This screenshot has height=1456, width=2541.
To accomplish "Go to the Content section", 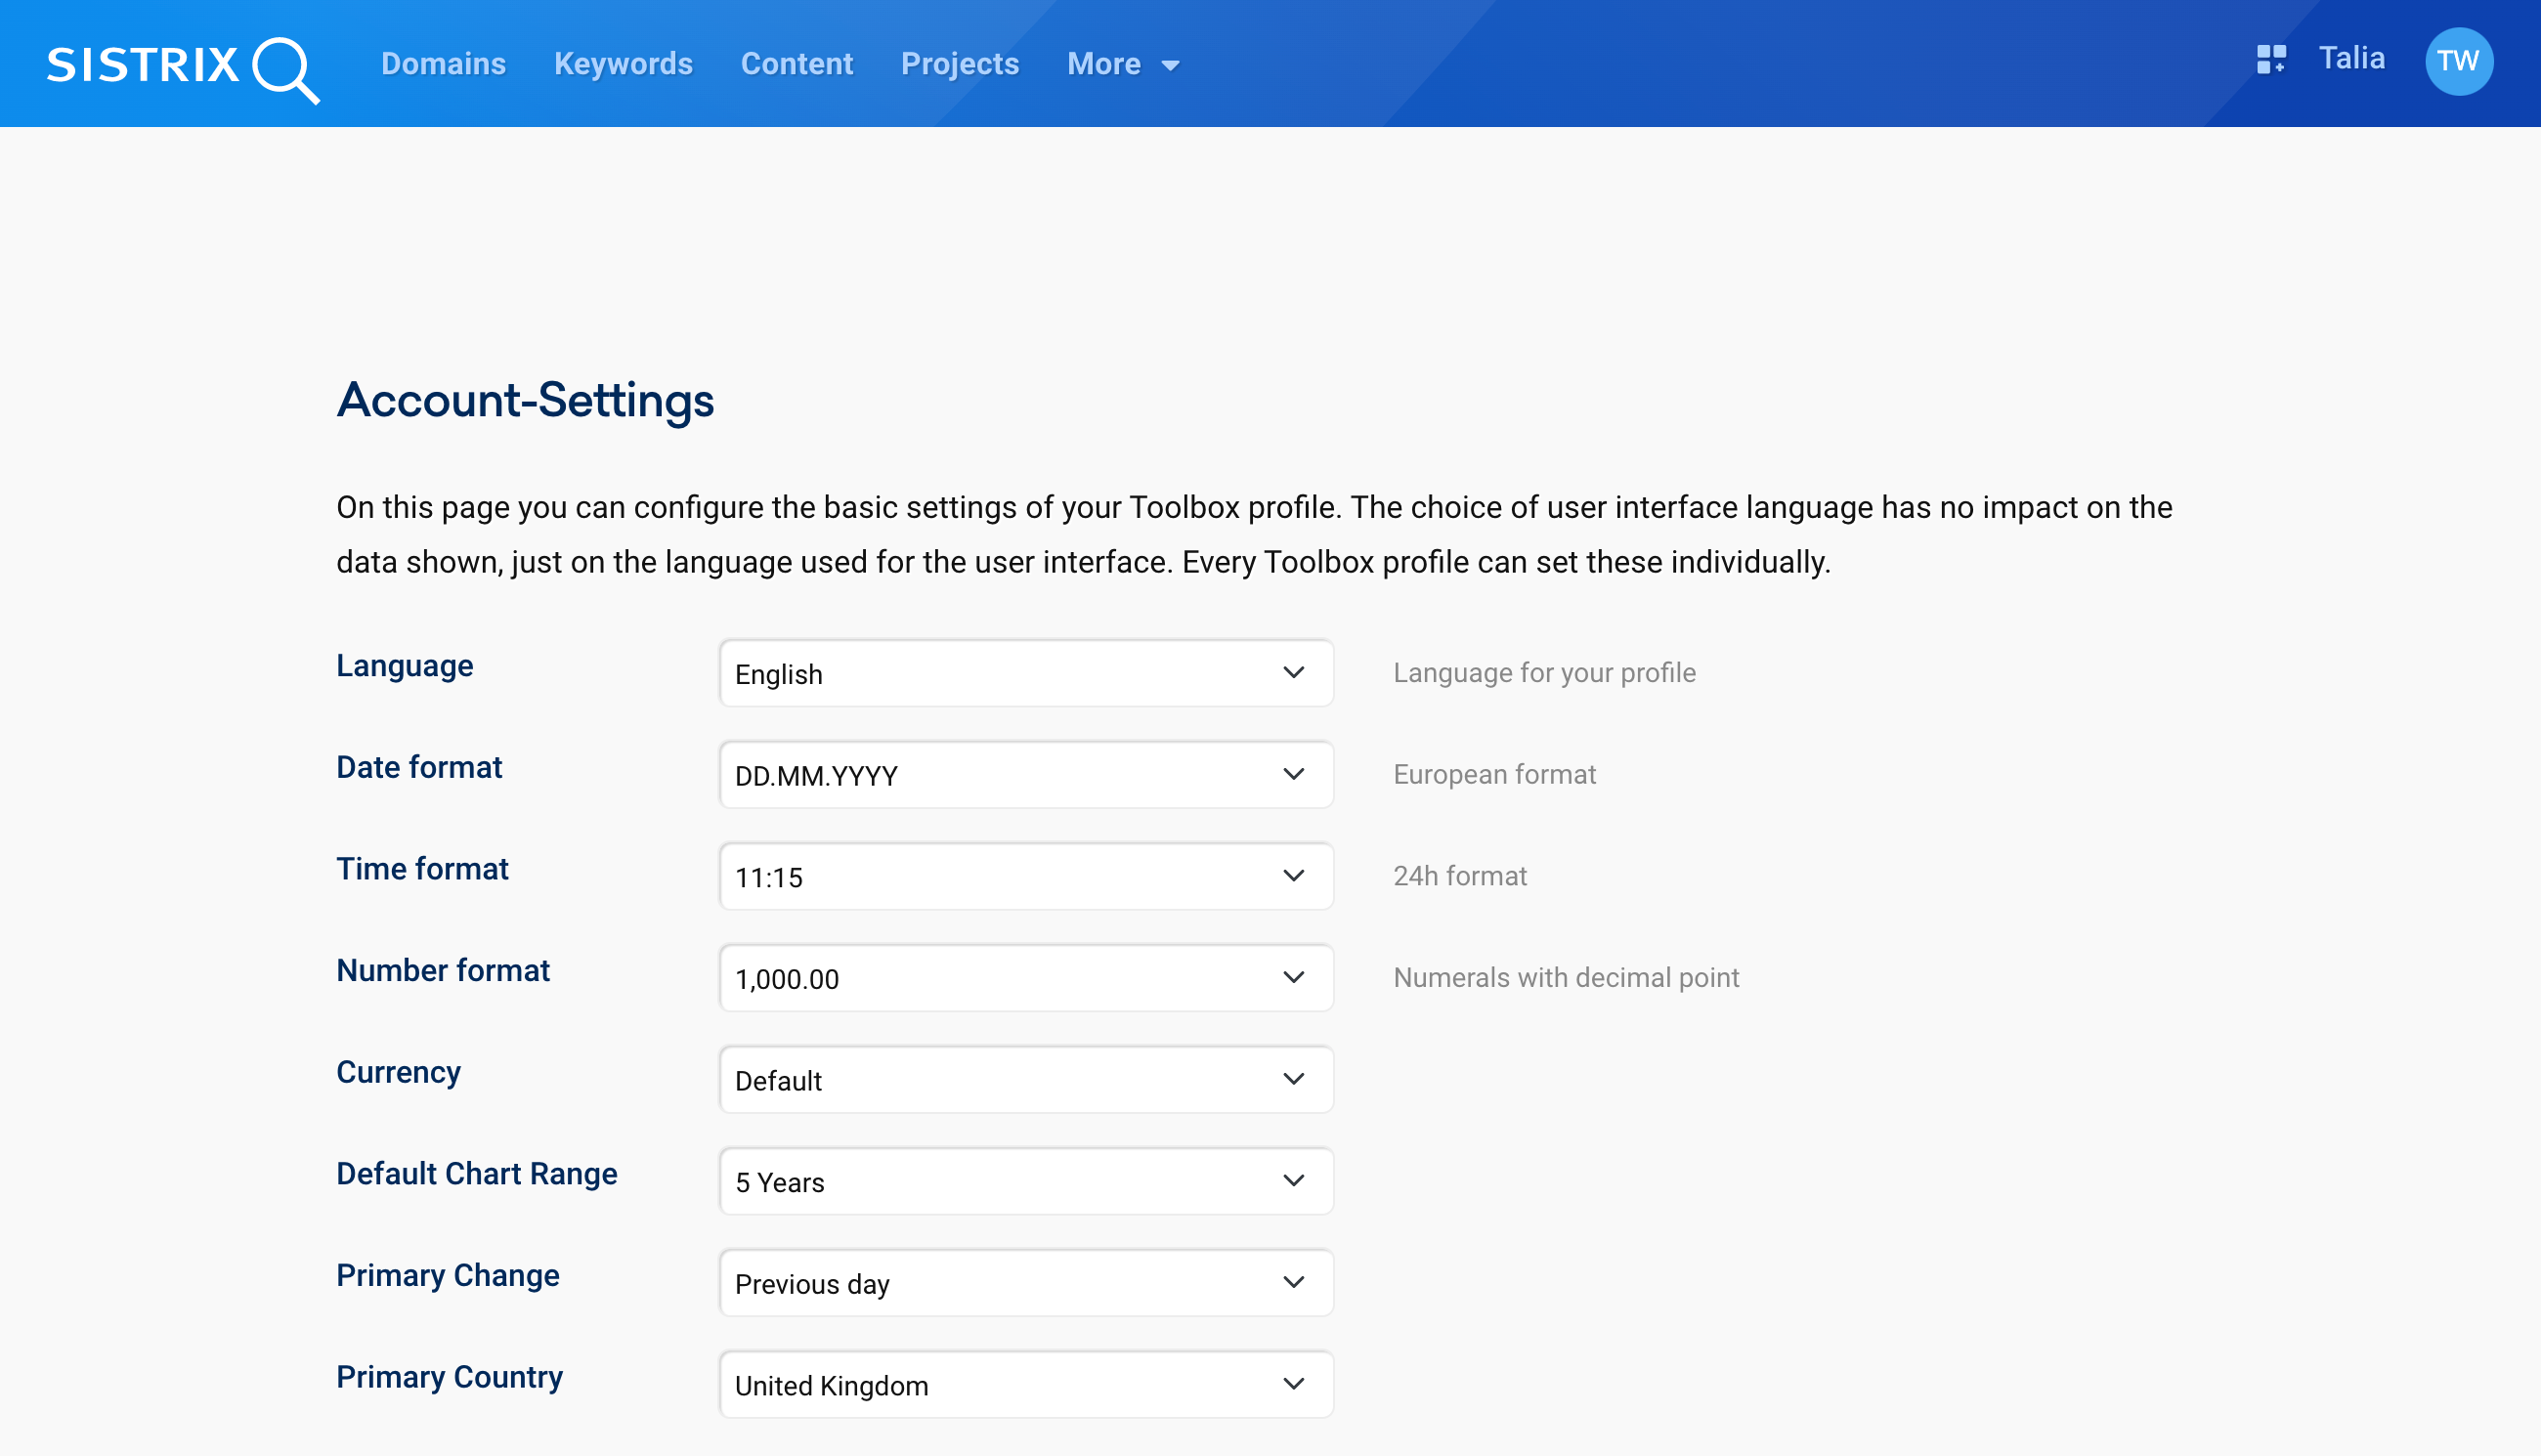I will 797,64.
